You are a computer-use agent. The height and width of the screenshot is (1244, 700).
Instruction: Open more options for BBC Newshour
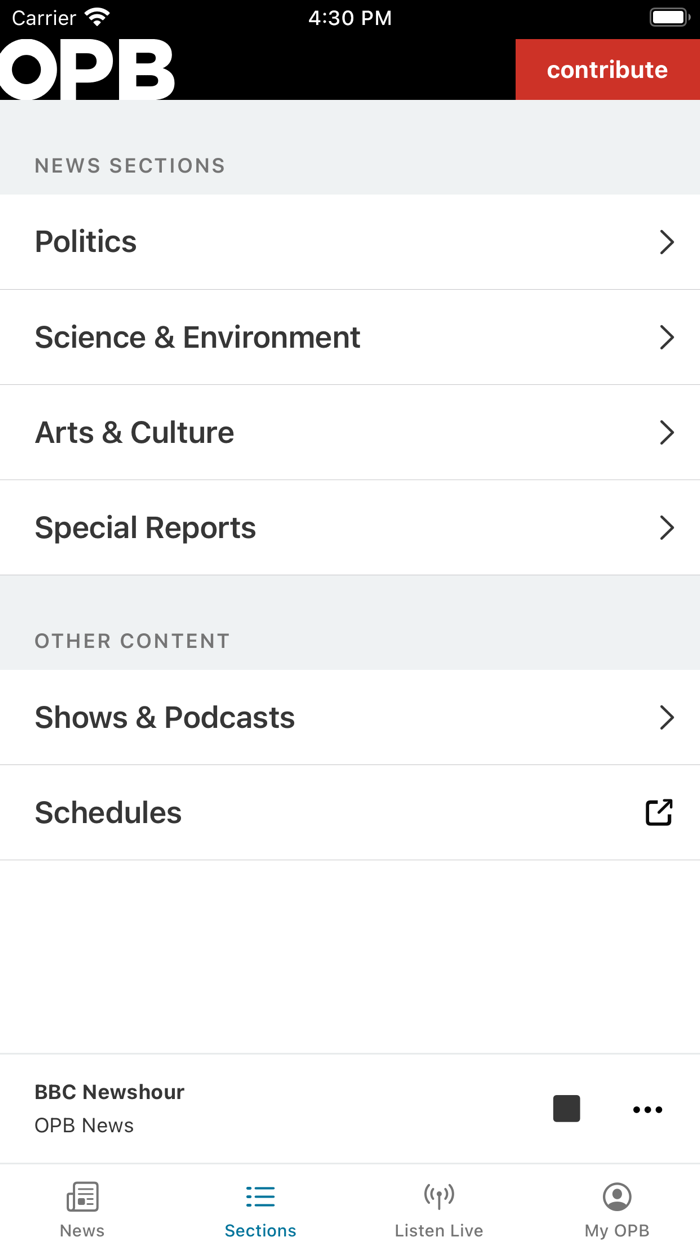point(647,1108)
